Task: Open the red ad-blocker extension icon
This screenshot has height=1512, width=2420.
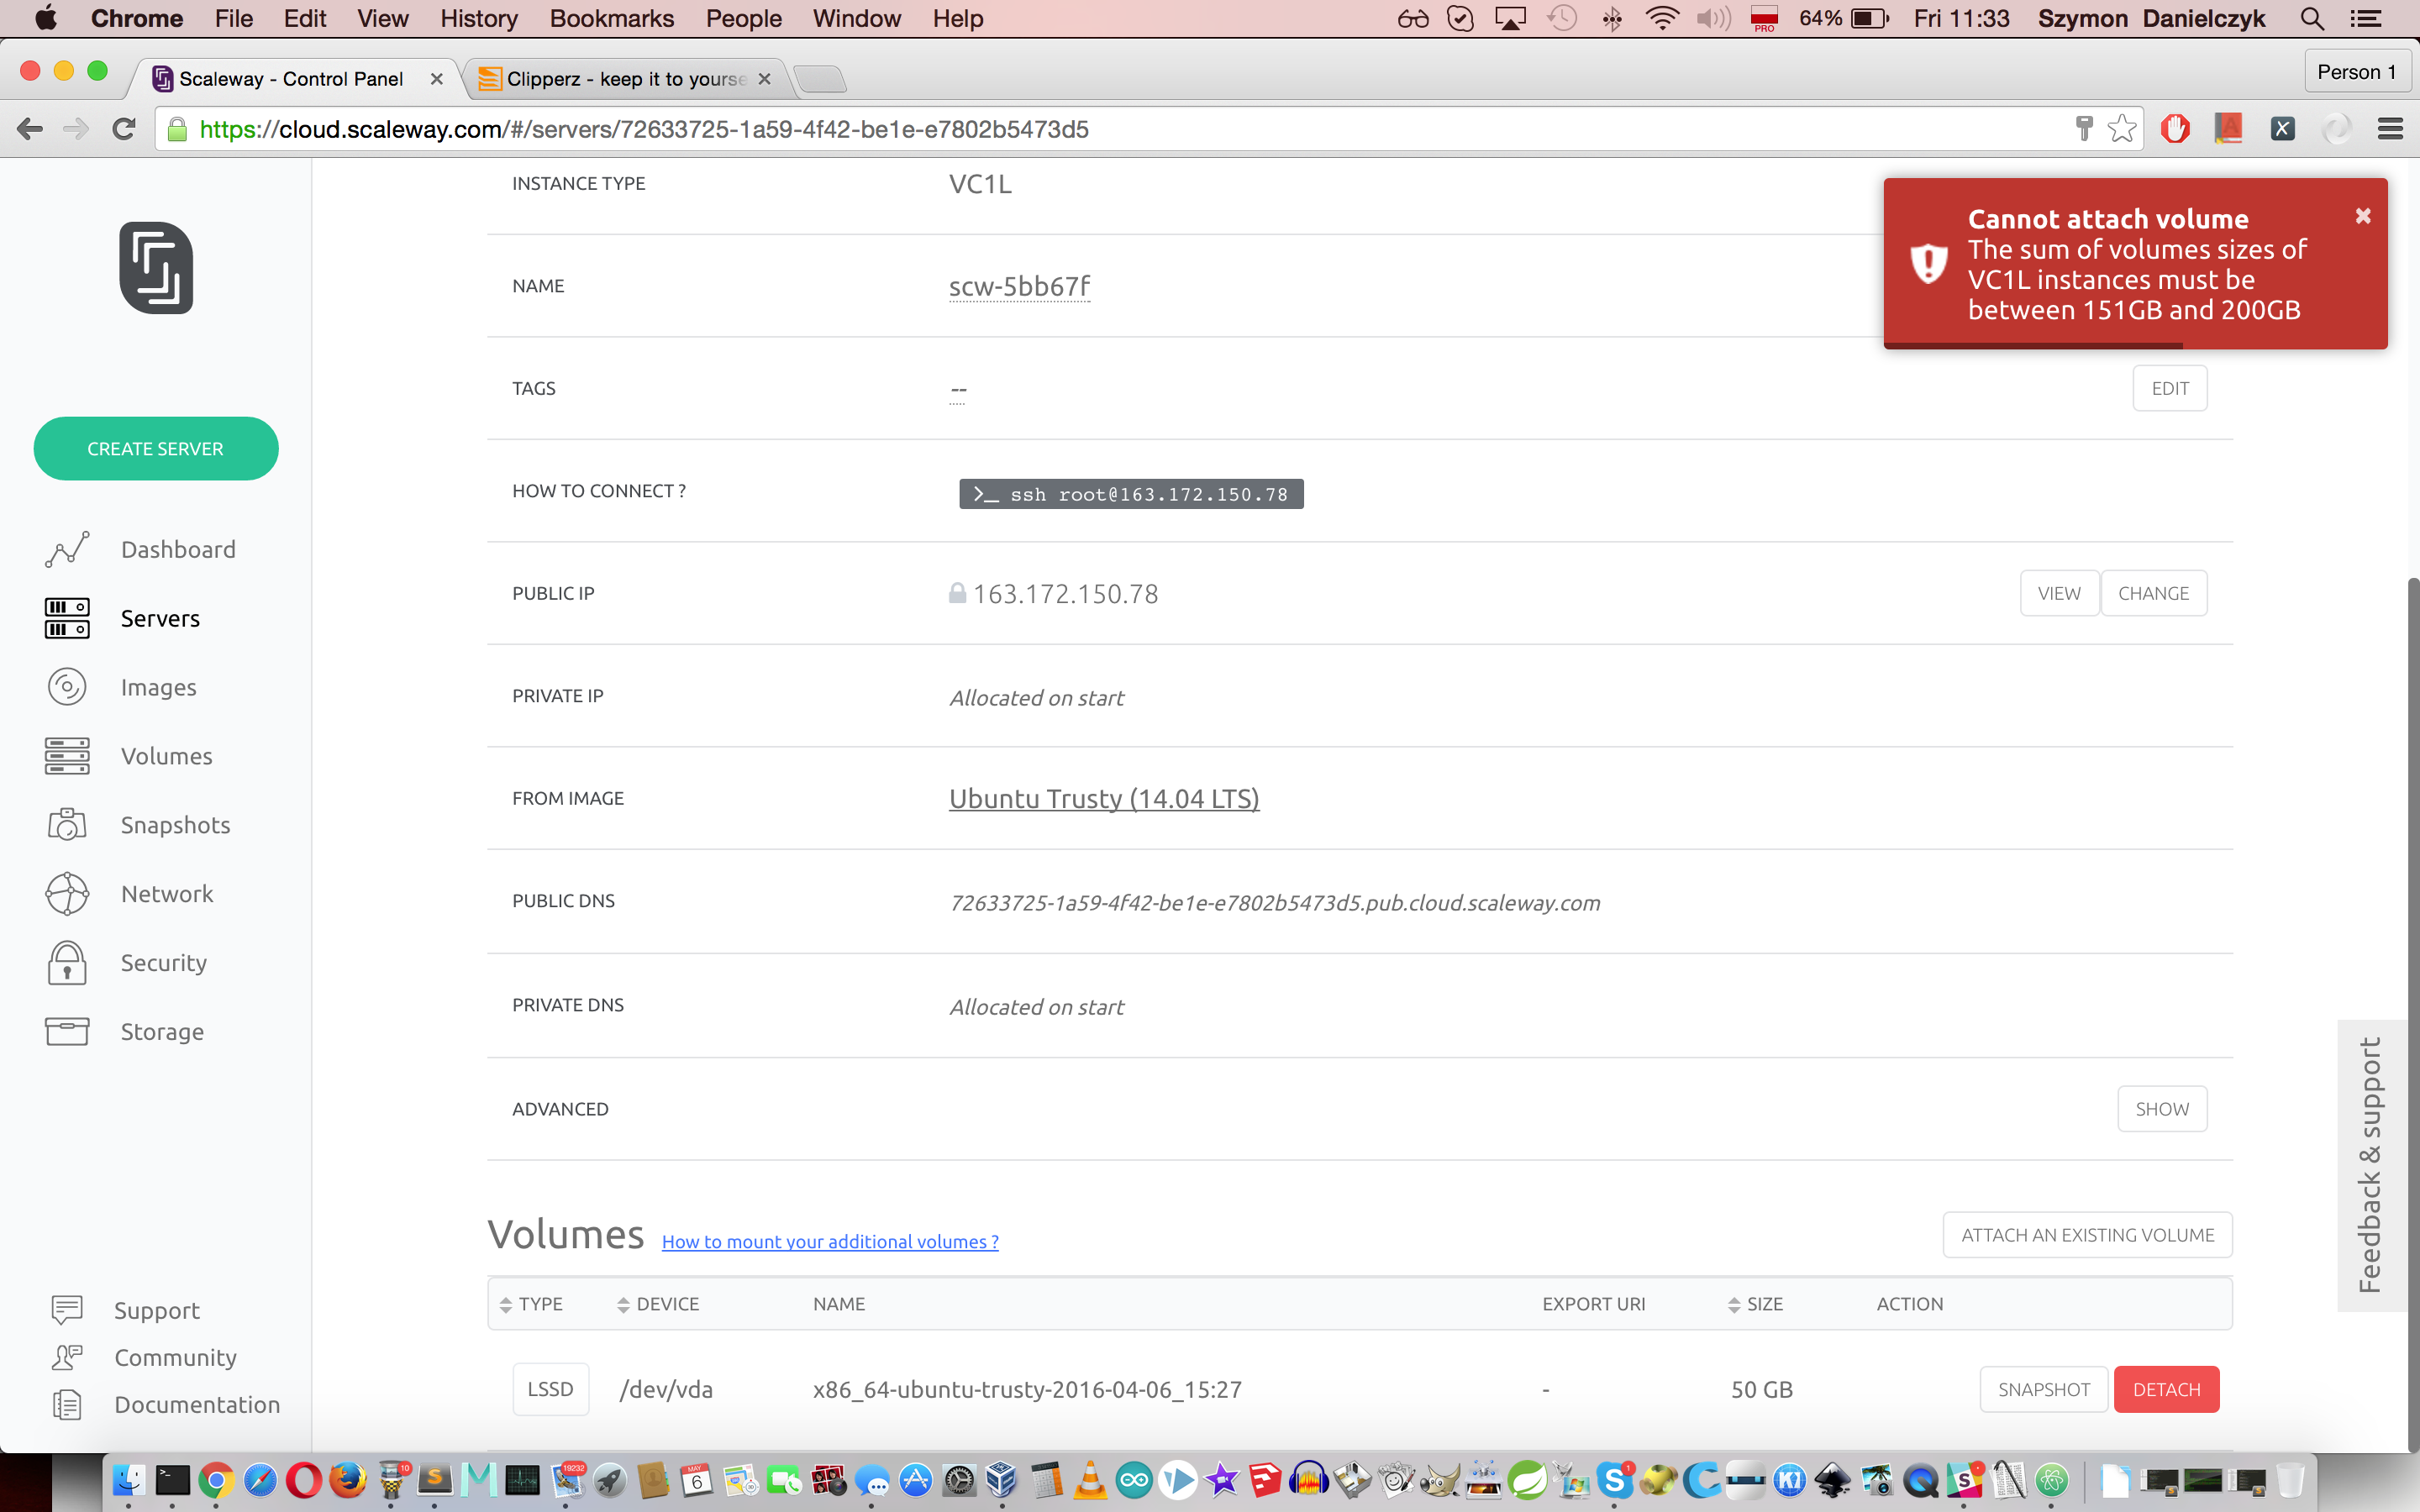Action: pyautogui.click(x=2175, y=129)
